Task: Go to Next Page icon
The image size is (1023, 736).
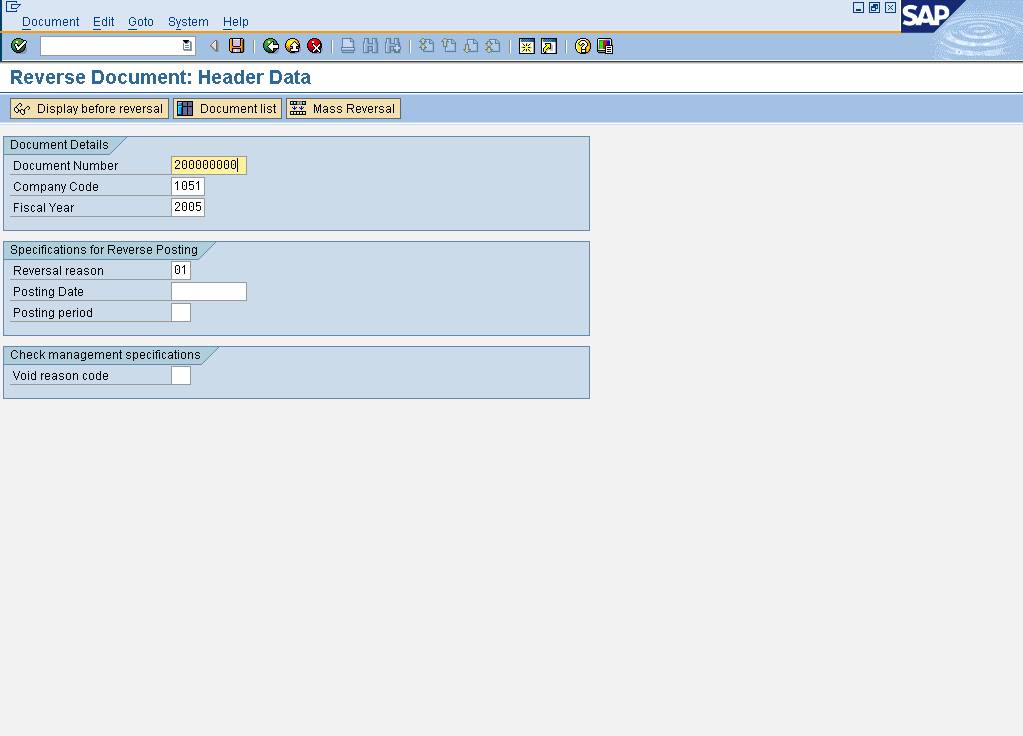Action: 471,46
